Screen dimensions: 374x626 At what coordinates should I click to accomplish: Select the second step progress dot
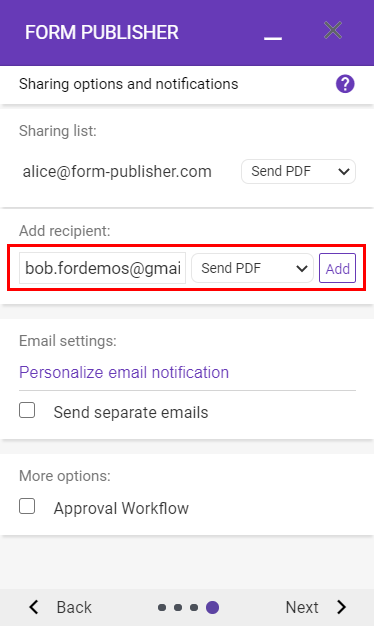178,607
